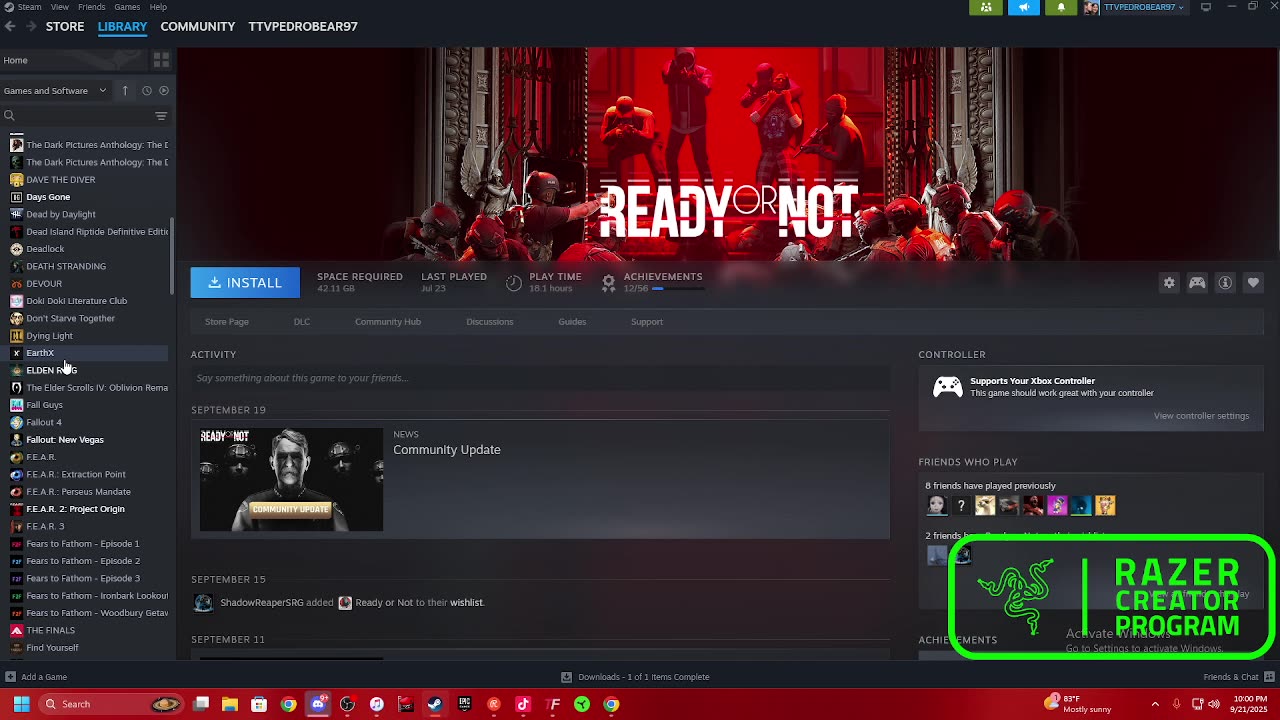Sort library with the up arrow icon
Image resolution: width=1280 pixels, height=720 pixels.
click(x=125, y=90)
